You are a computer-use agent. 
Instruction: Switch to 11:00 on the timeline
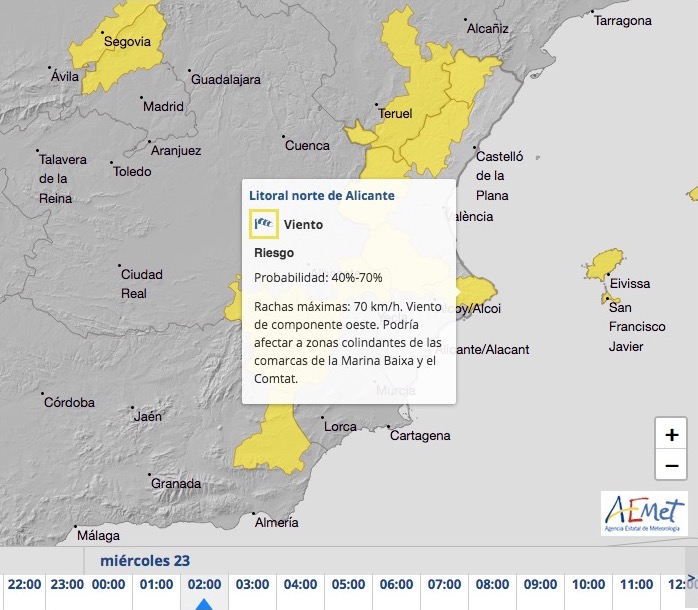[x=636, y=584]
